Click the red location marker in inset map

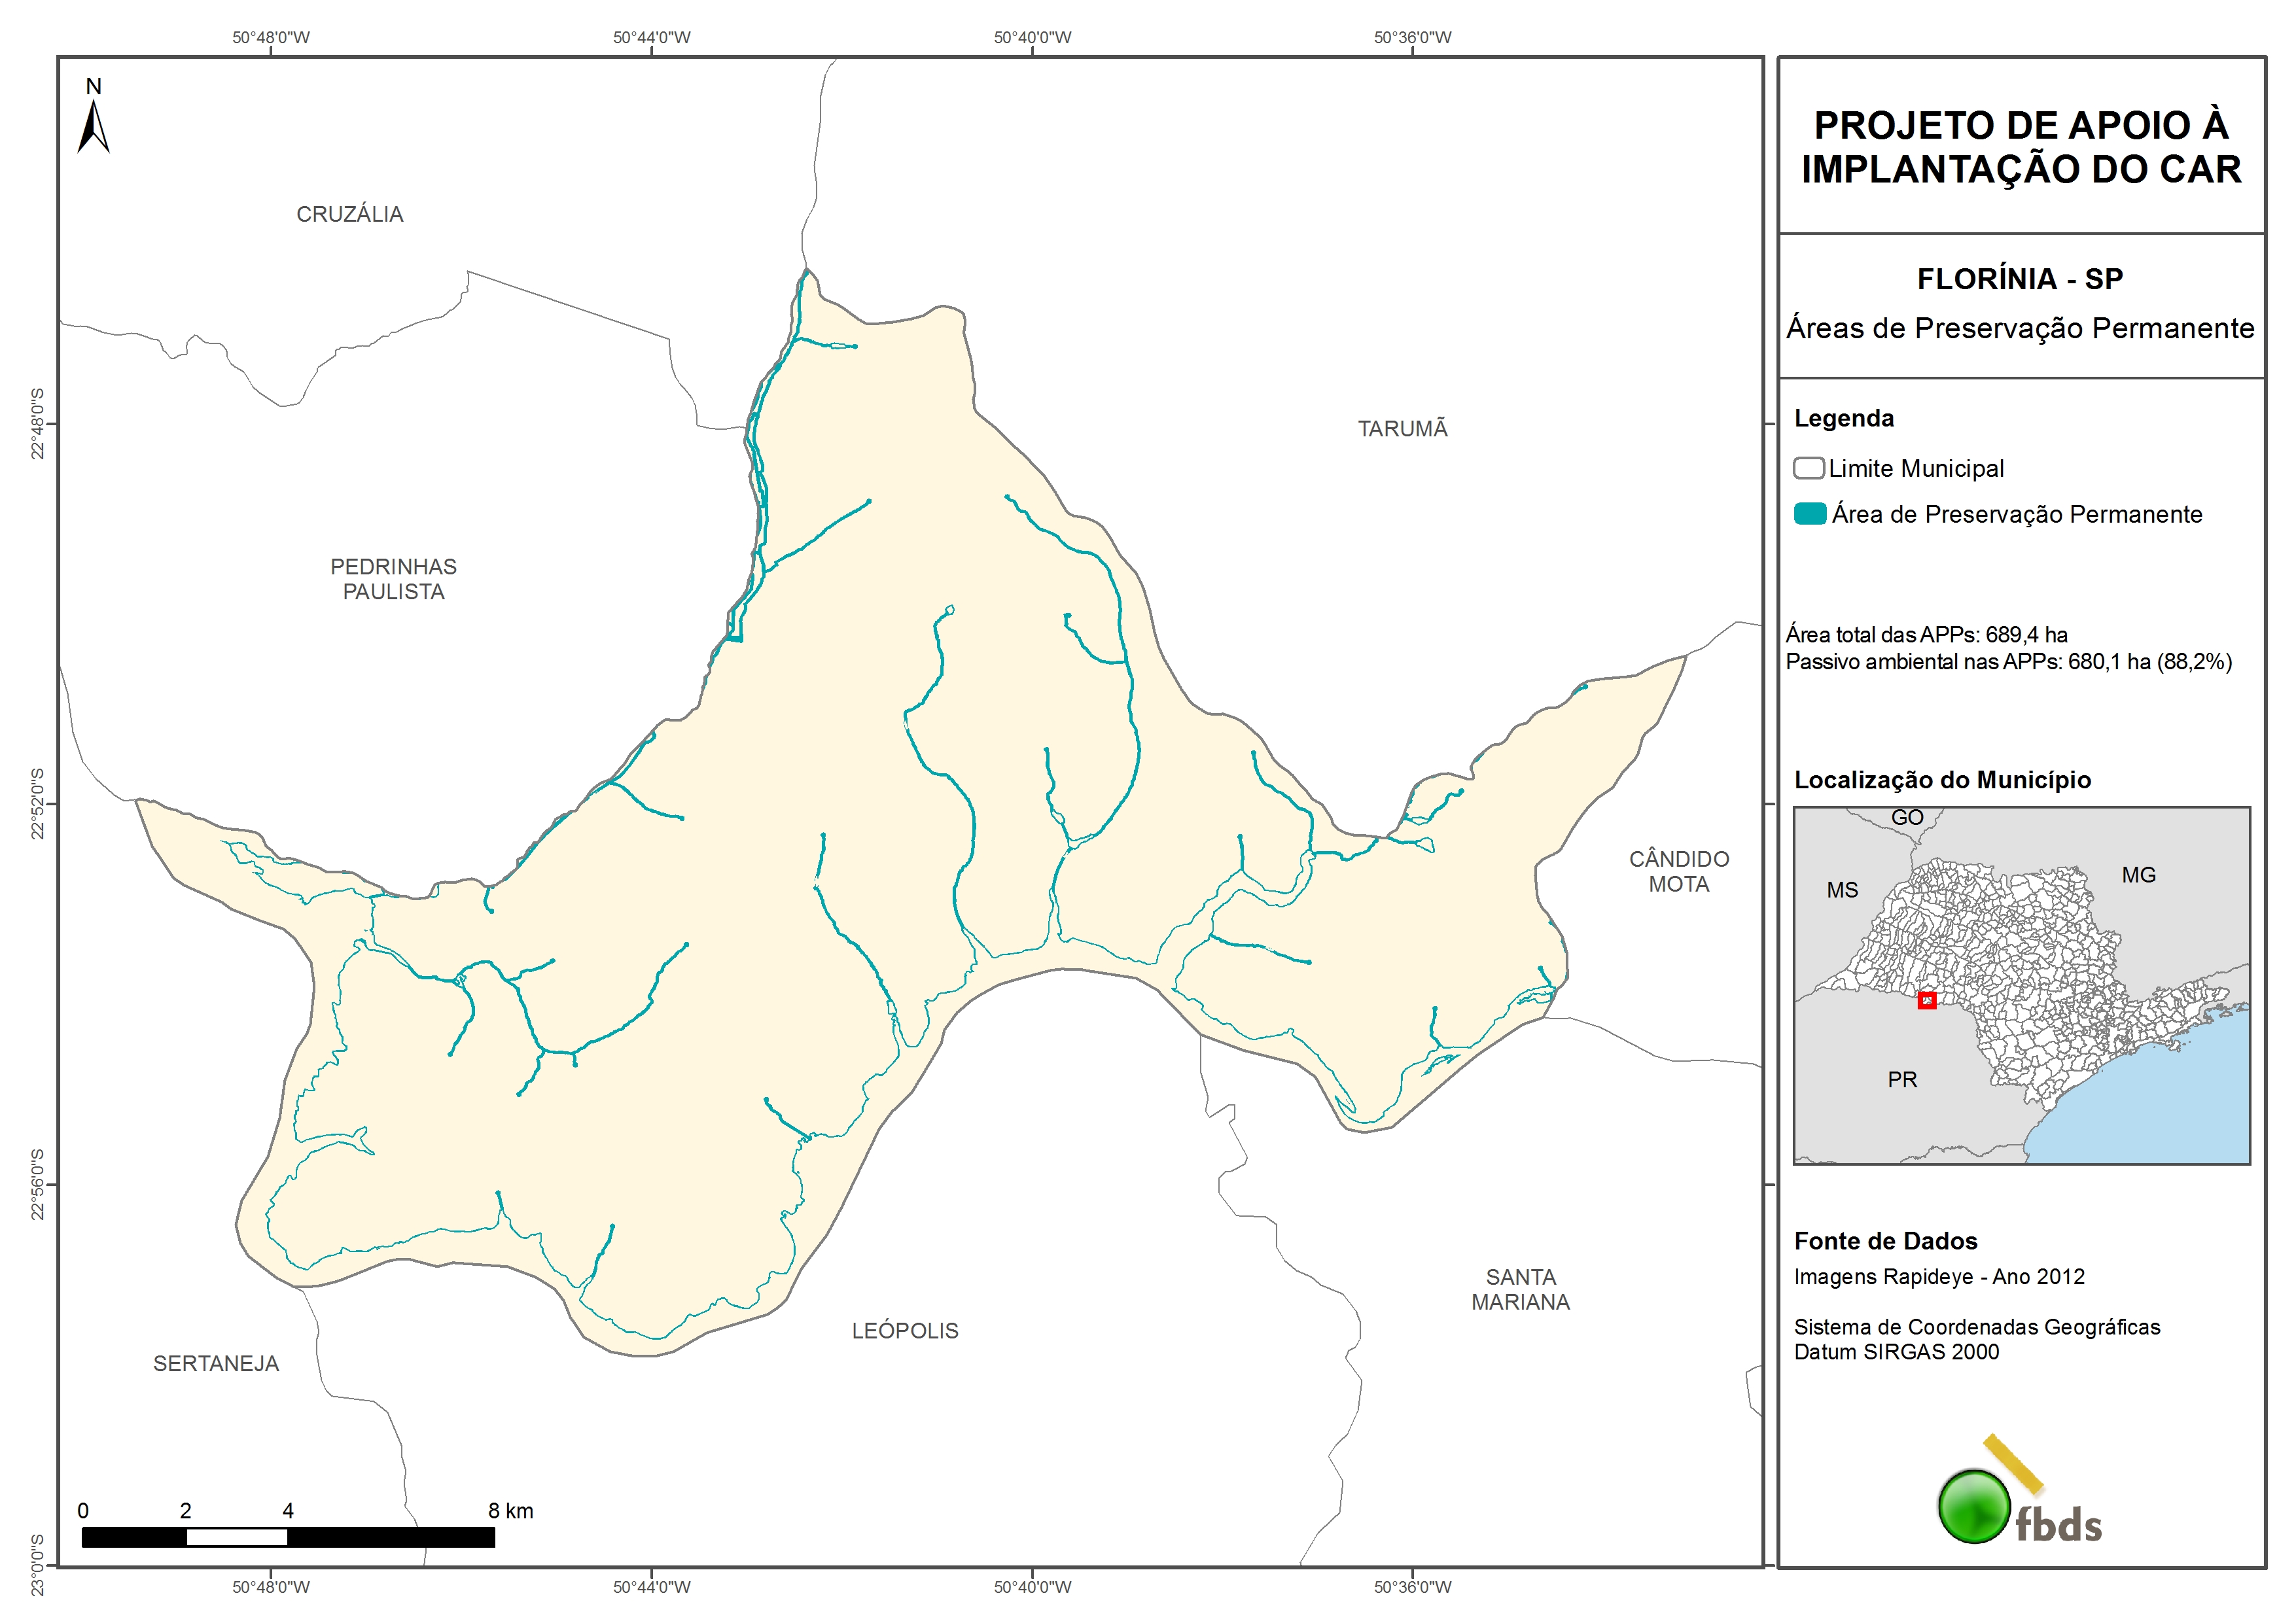point(1926,1000)
